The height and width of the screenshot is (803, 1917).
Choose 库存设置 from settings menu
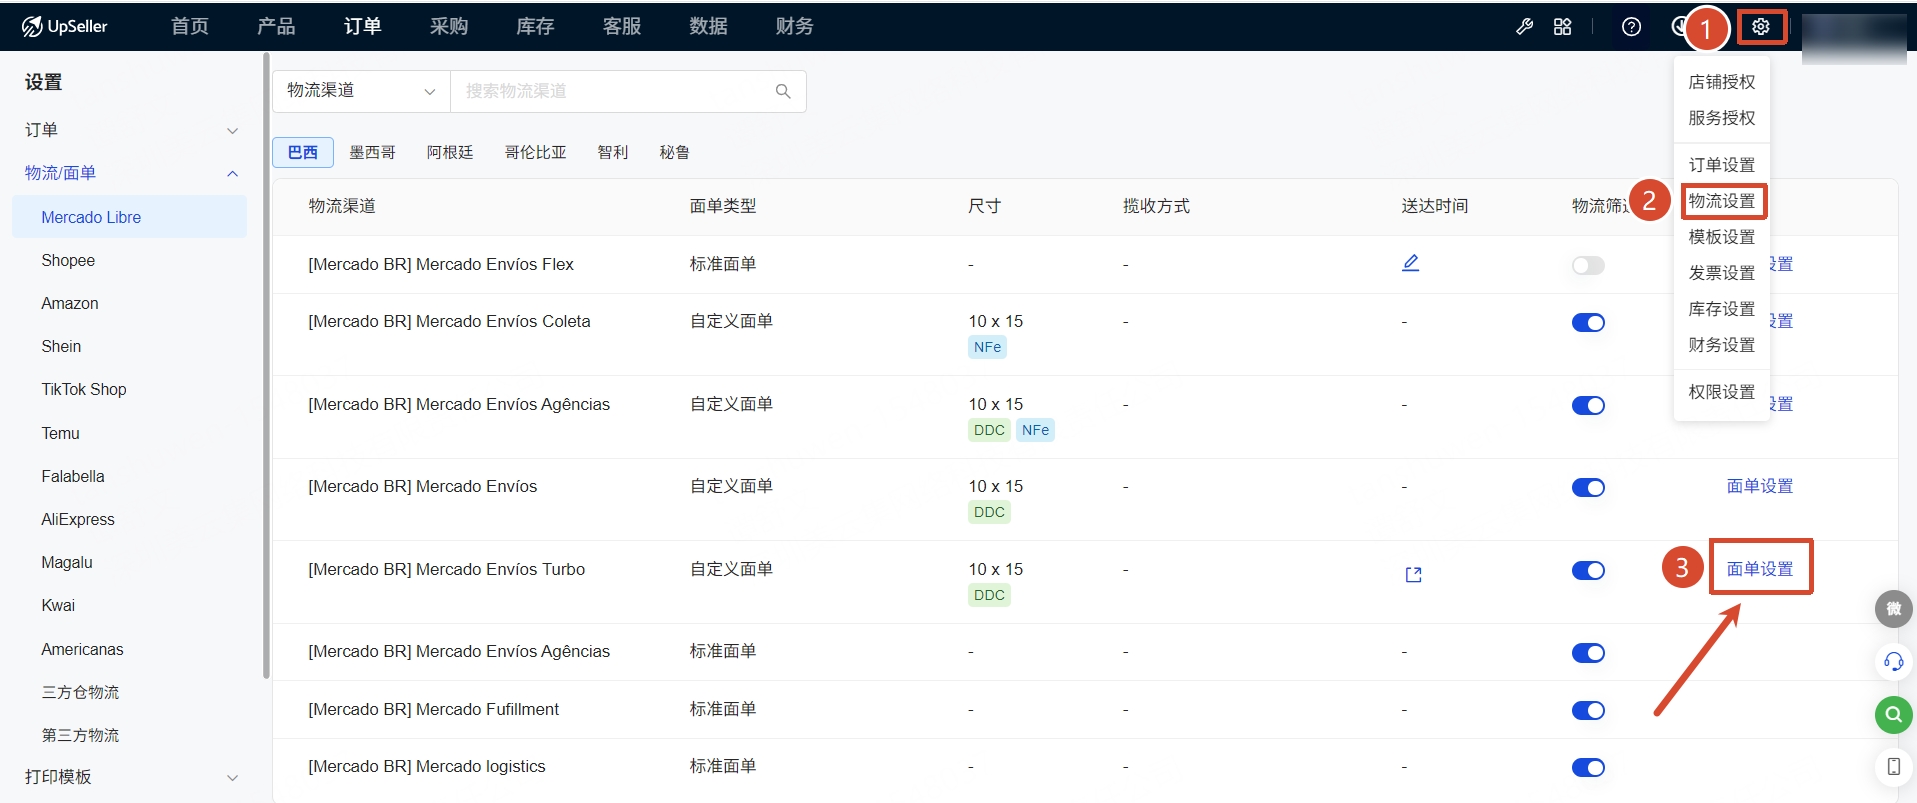point(1722,309)
